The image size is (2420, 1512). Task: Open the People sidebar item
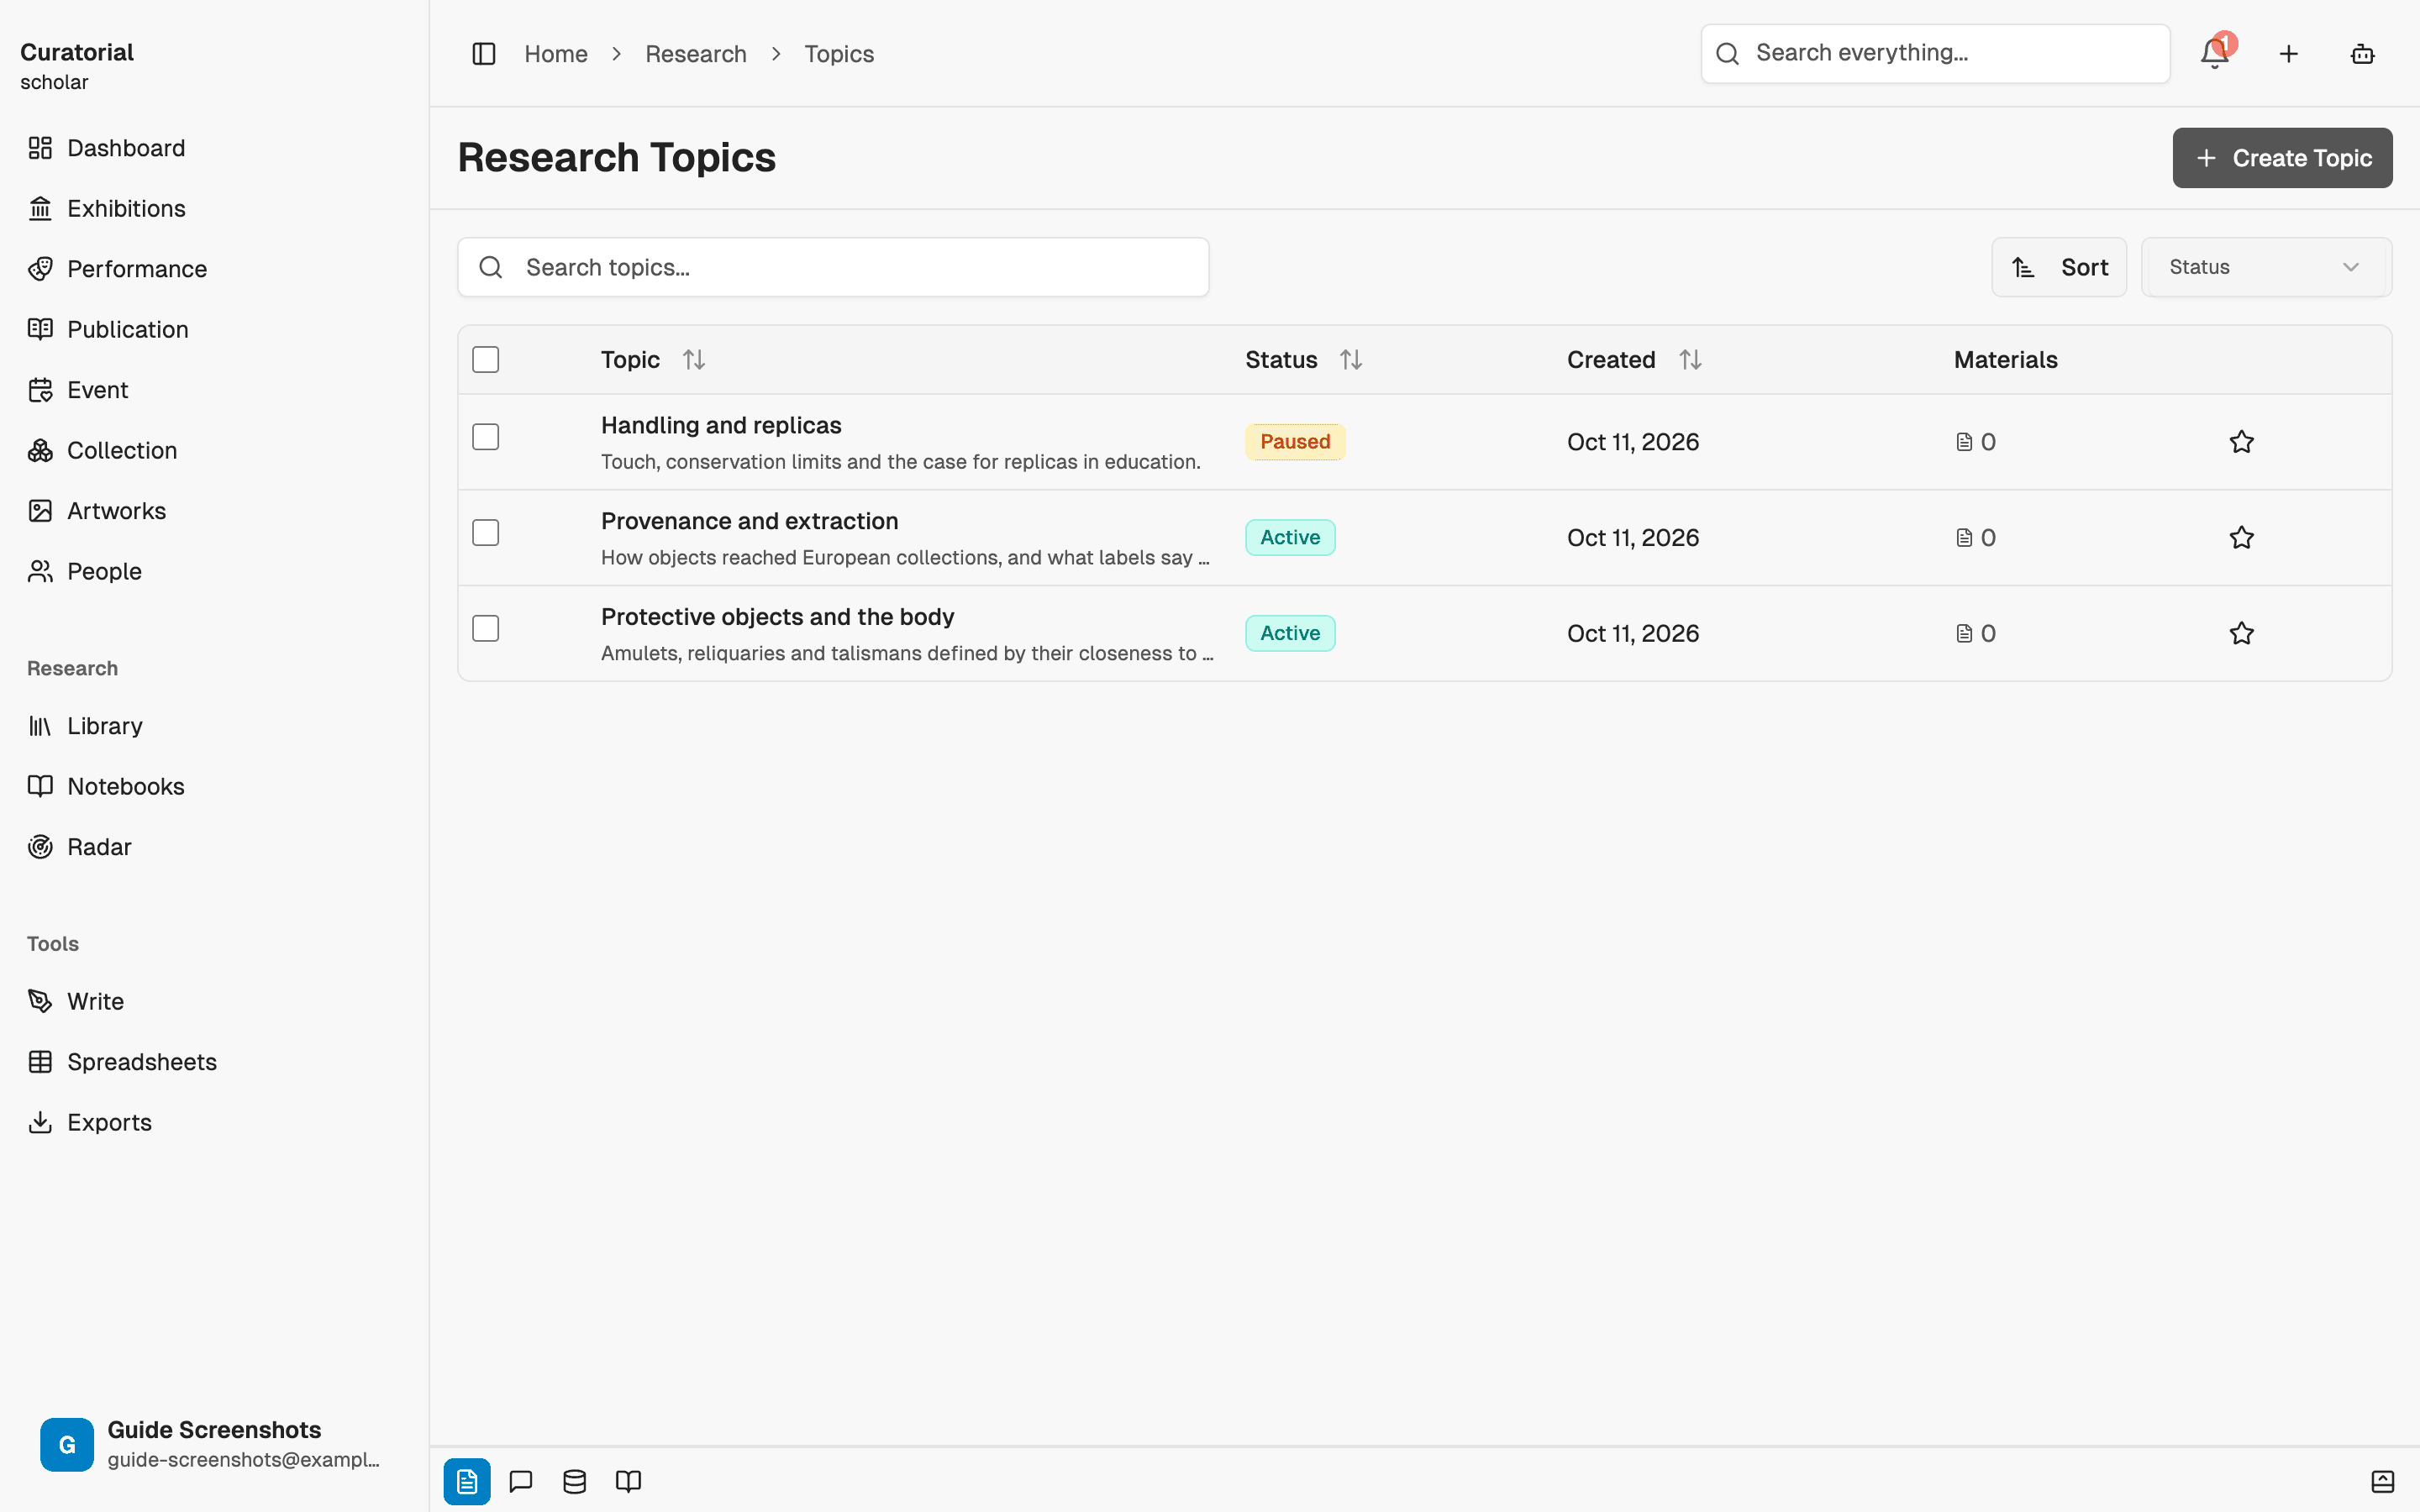click(x=214, y=571)
